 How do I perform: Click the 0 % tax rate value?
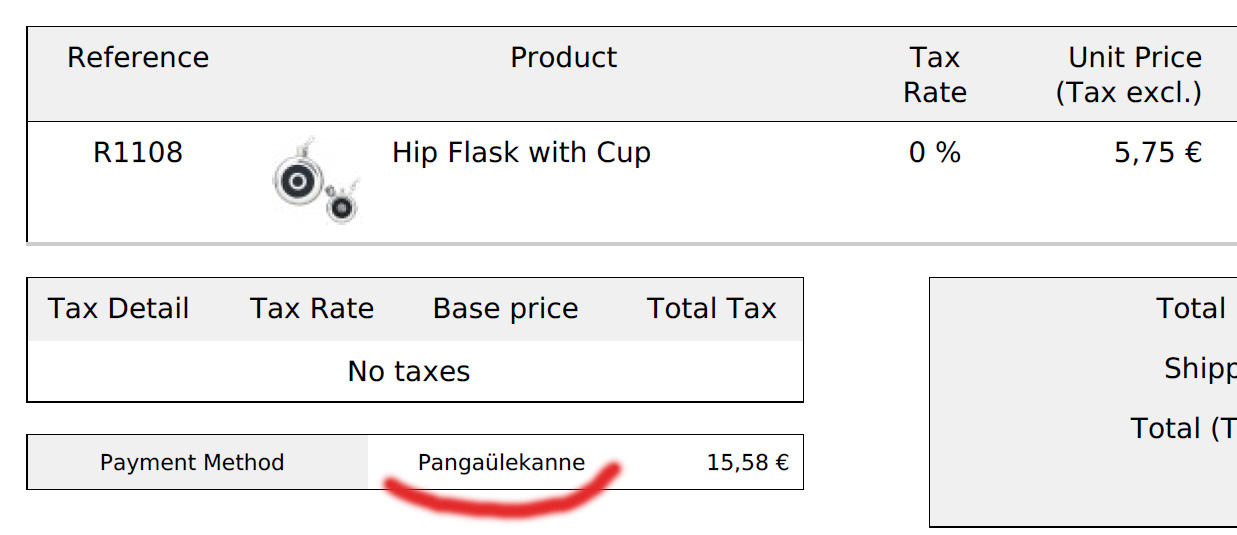pyautogui.click(x=935, y=153)
